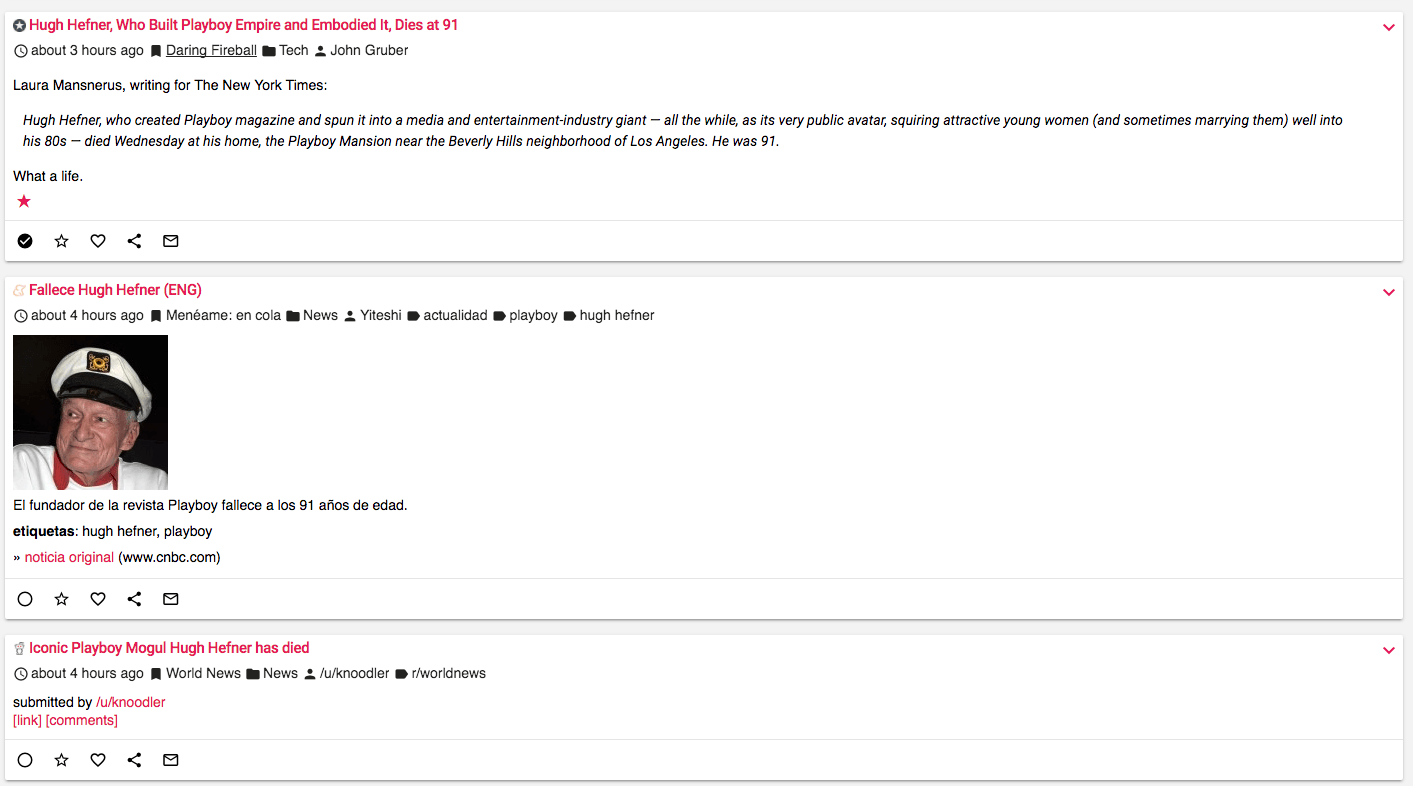
Task: Email the Iconic Playboy Mogul post
Action: click(171, 760)
